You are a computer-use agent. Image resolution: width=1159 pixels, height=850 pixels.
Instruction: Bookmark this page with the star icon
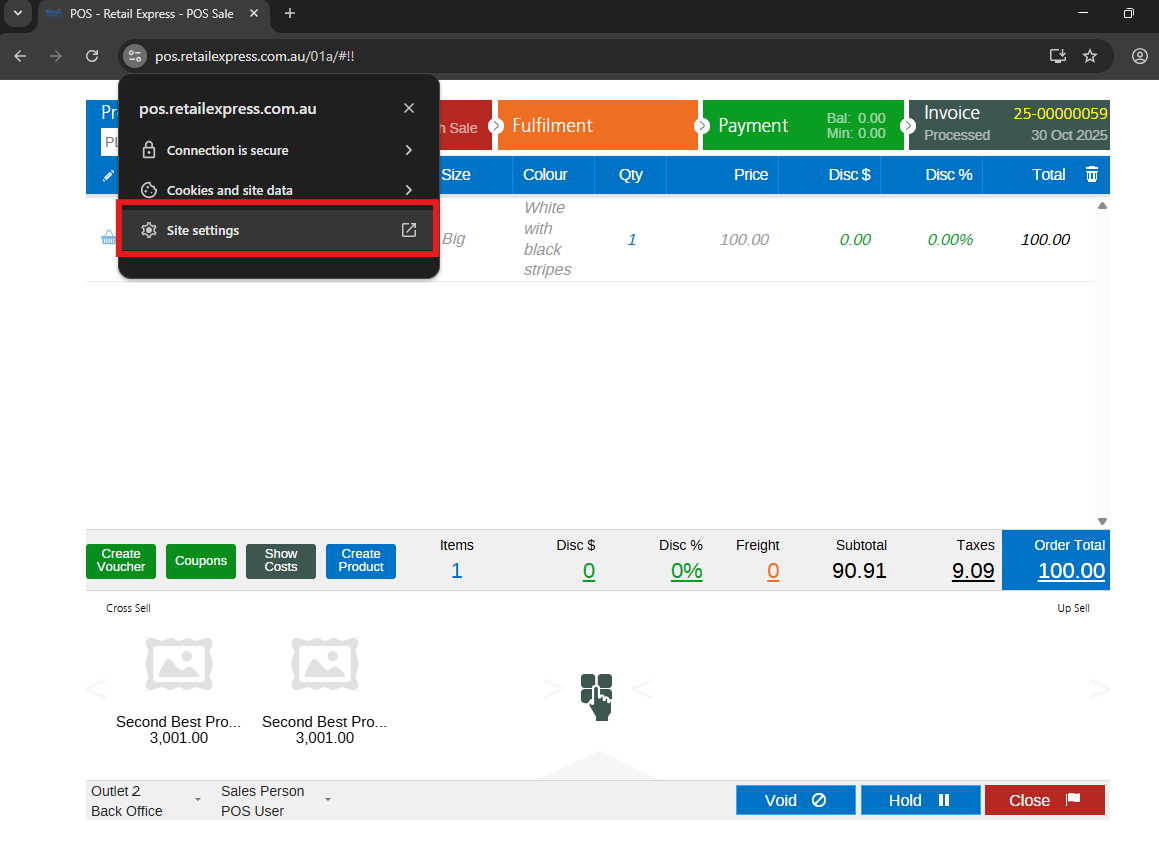point(1090,56)
